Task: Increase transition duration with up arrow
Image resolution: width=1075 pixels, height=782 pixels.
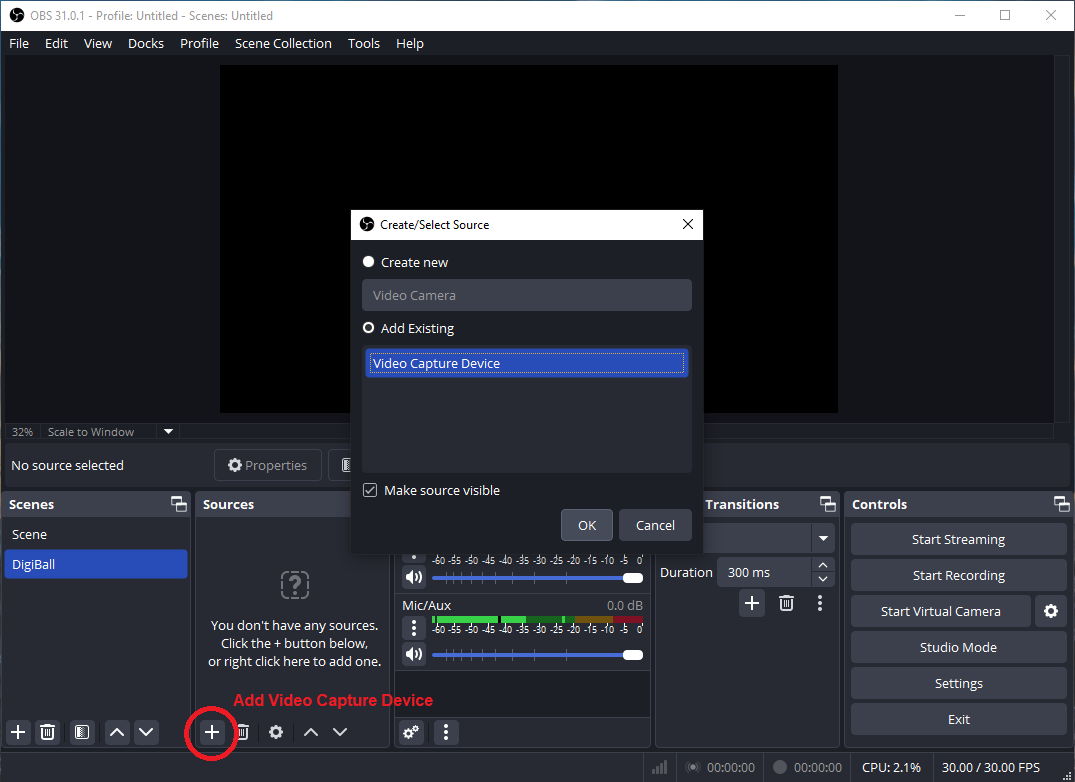Action: tap(823, 566)
